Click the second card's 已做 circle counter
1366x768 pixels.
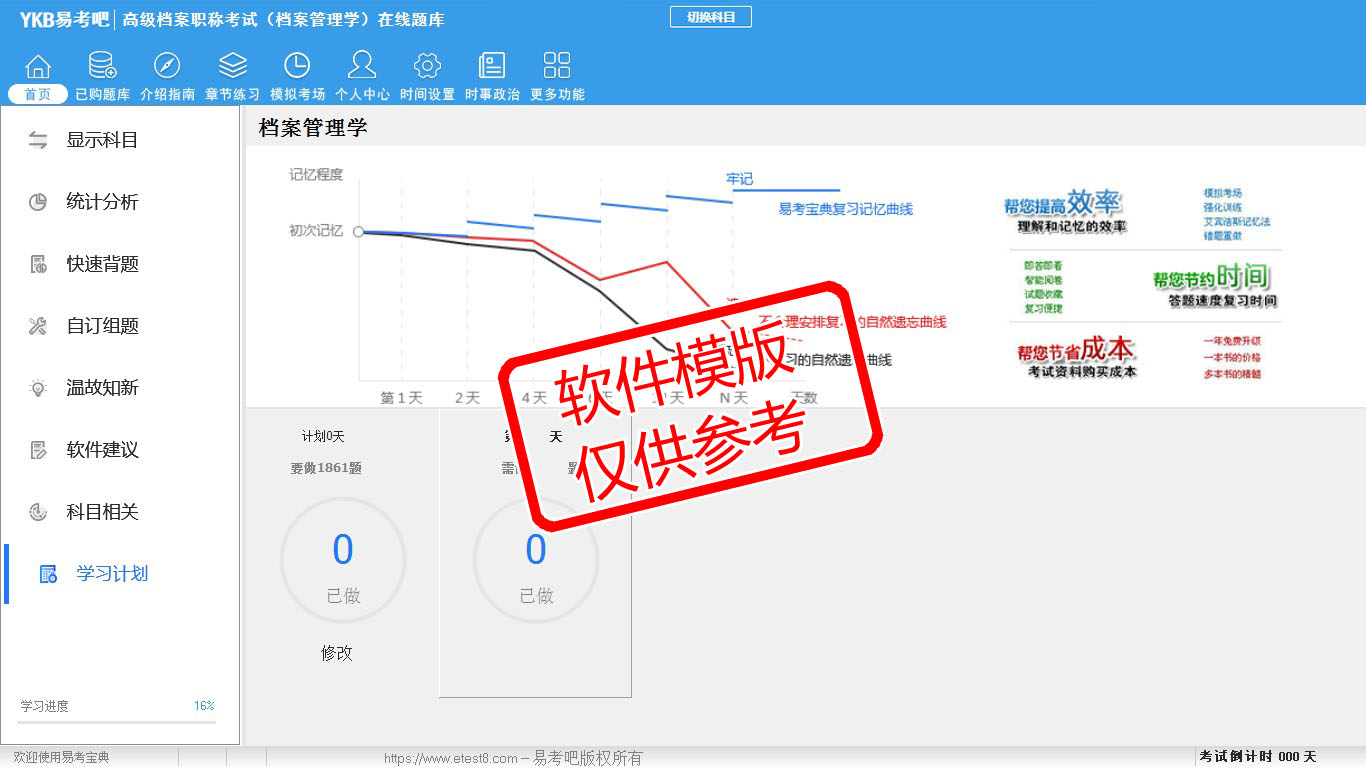536,561
